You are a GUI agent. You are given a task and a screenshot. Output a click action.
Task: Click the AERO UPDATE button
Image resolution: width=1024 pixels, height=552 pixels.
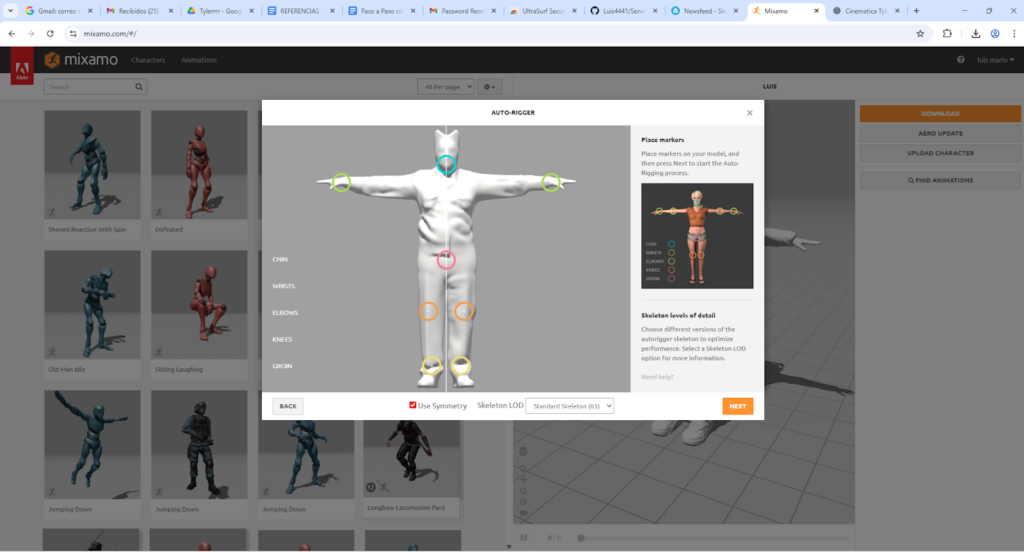pyautogui.click(x=940, y=133)
